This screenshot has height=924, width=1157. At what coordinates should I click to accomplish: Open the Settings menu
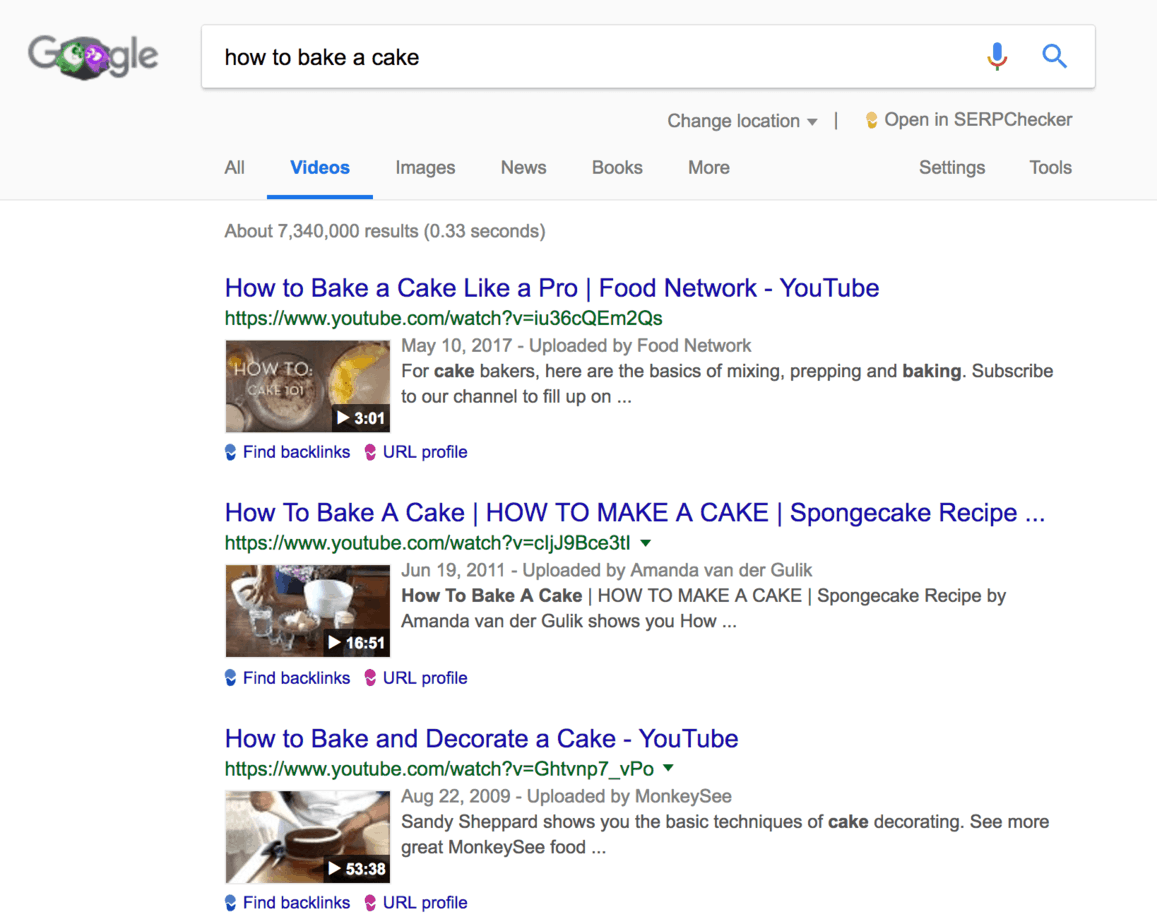tap(951, 167)
